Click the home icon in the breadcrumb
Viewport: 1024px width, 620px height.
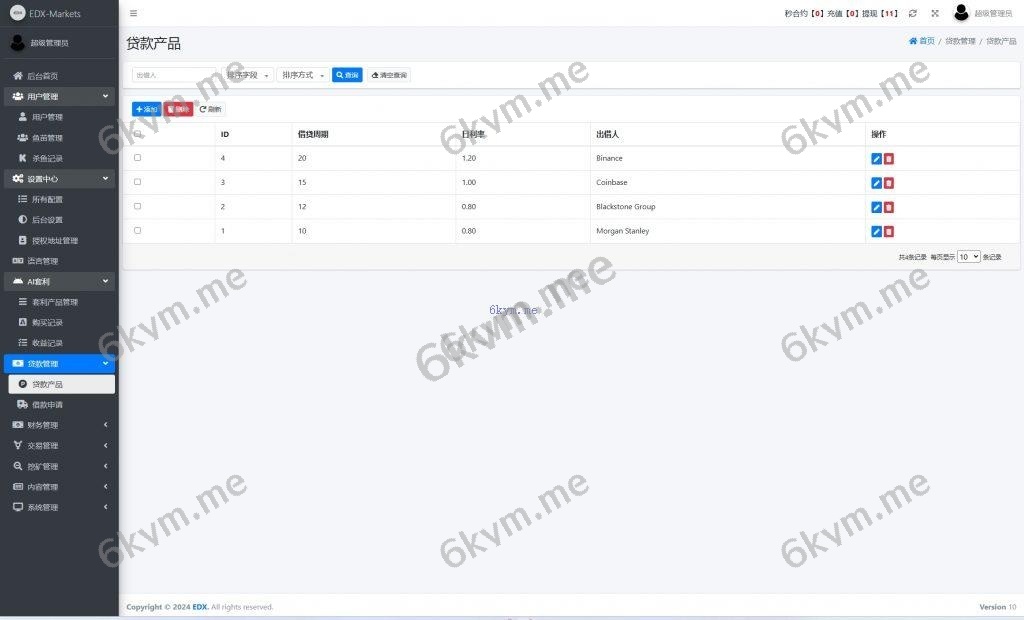click(x=913, y=41)
